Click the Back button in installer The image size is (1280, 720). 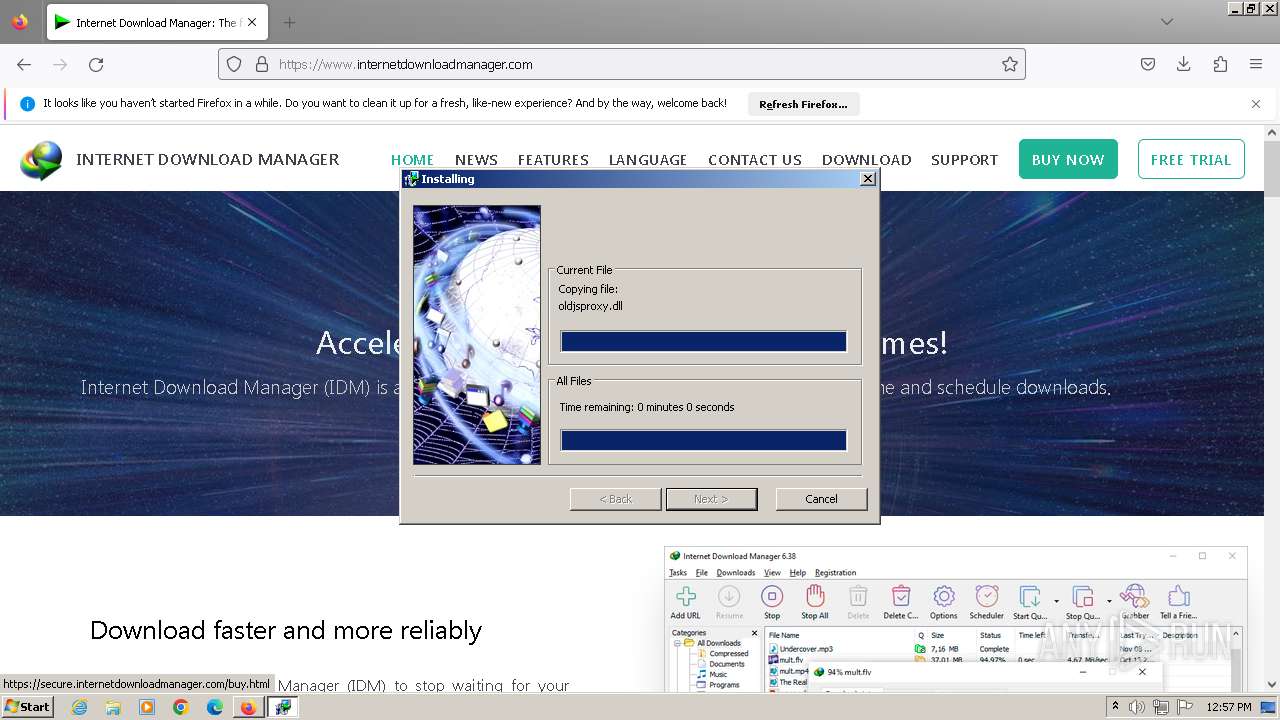coord(615,499)
